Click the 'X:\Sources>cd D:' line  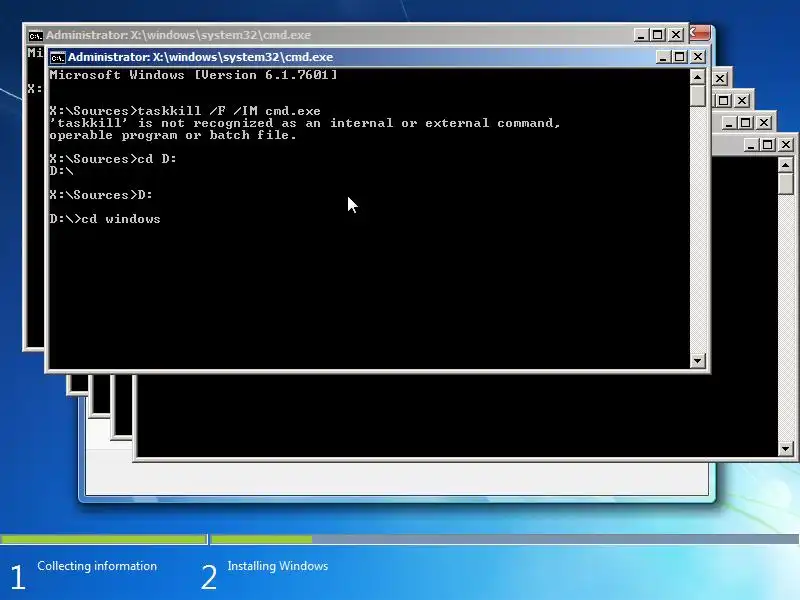113,159
